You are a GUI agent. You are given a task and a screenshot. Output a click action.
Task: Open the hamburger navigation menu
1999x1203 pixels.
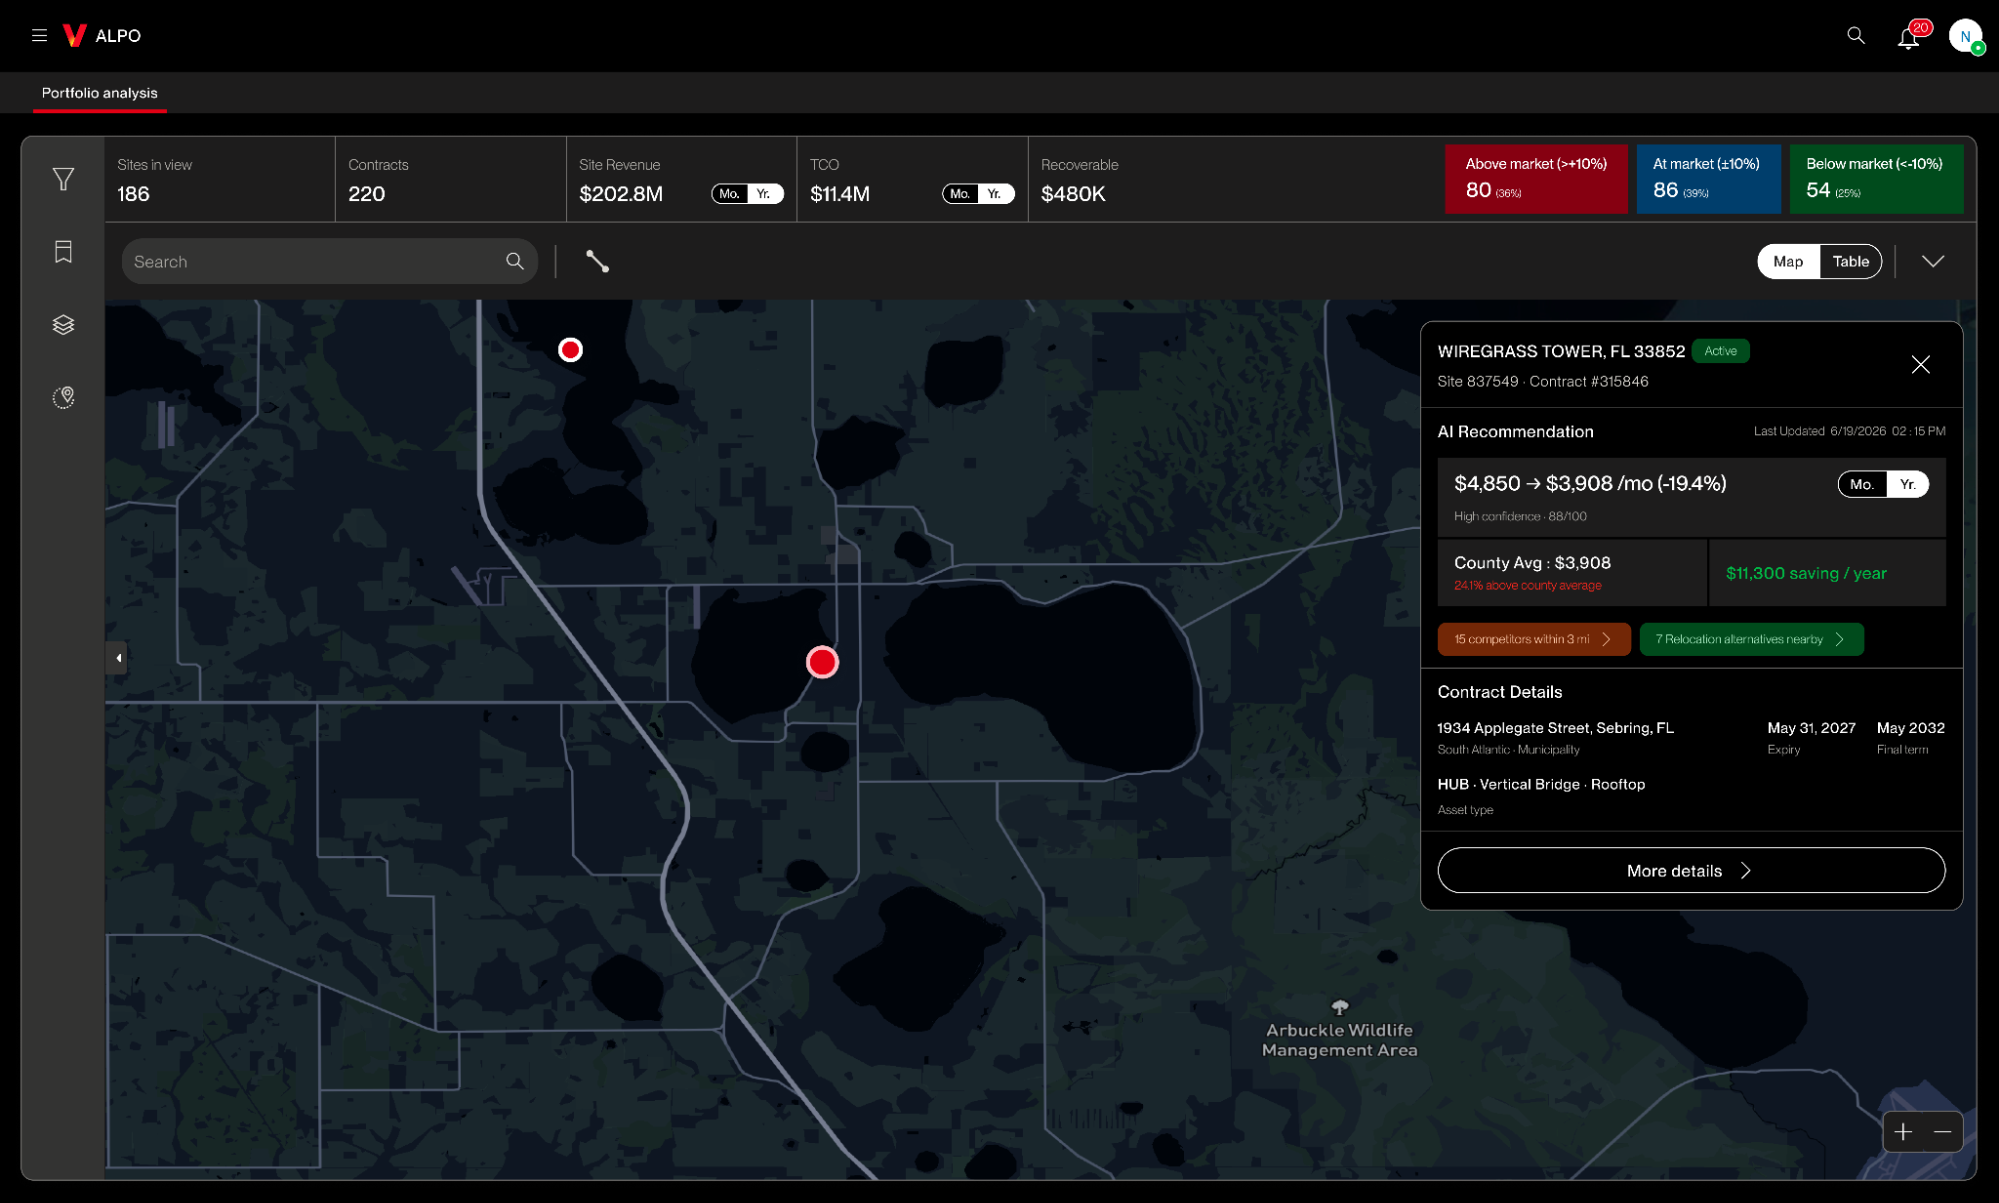click(x=39, y=35)
